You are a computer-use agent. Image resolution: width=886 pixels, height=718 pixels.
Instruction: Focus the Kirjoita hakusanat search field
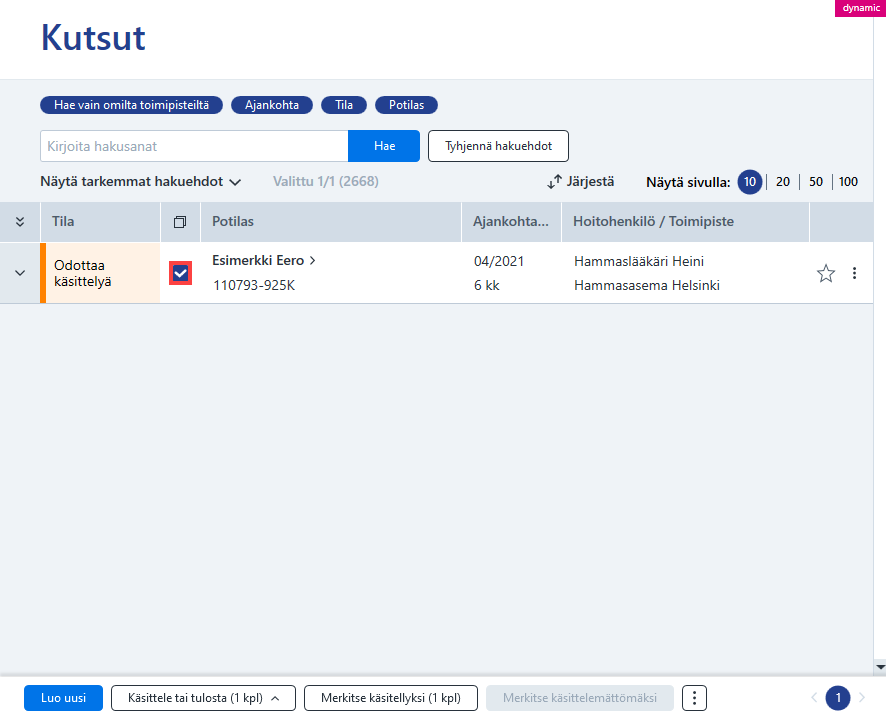194,146
